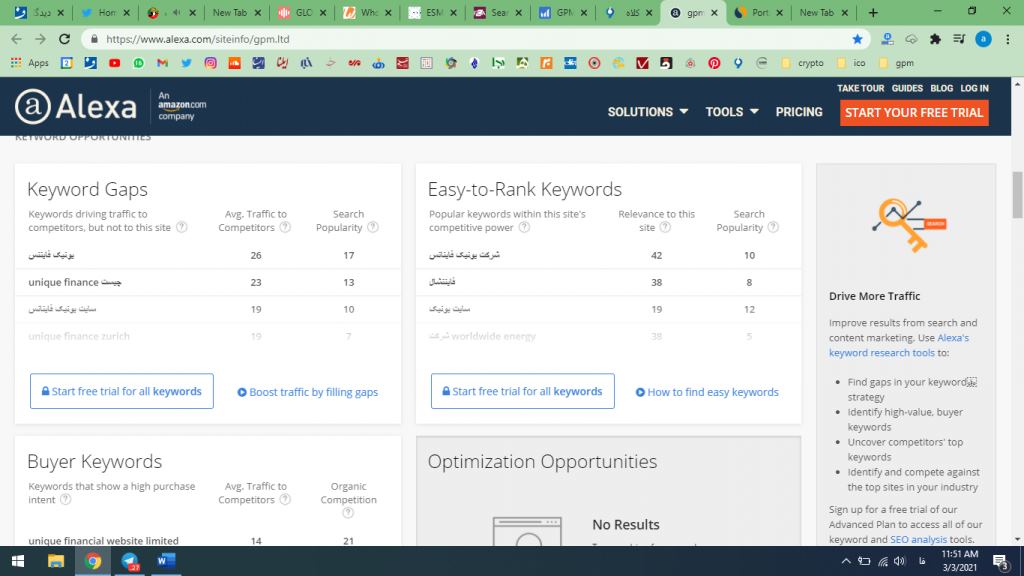Click the Alexa logo in the header
Viewport: 1024px width, 576px height.
tap(75, 108)
